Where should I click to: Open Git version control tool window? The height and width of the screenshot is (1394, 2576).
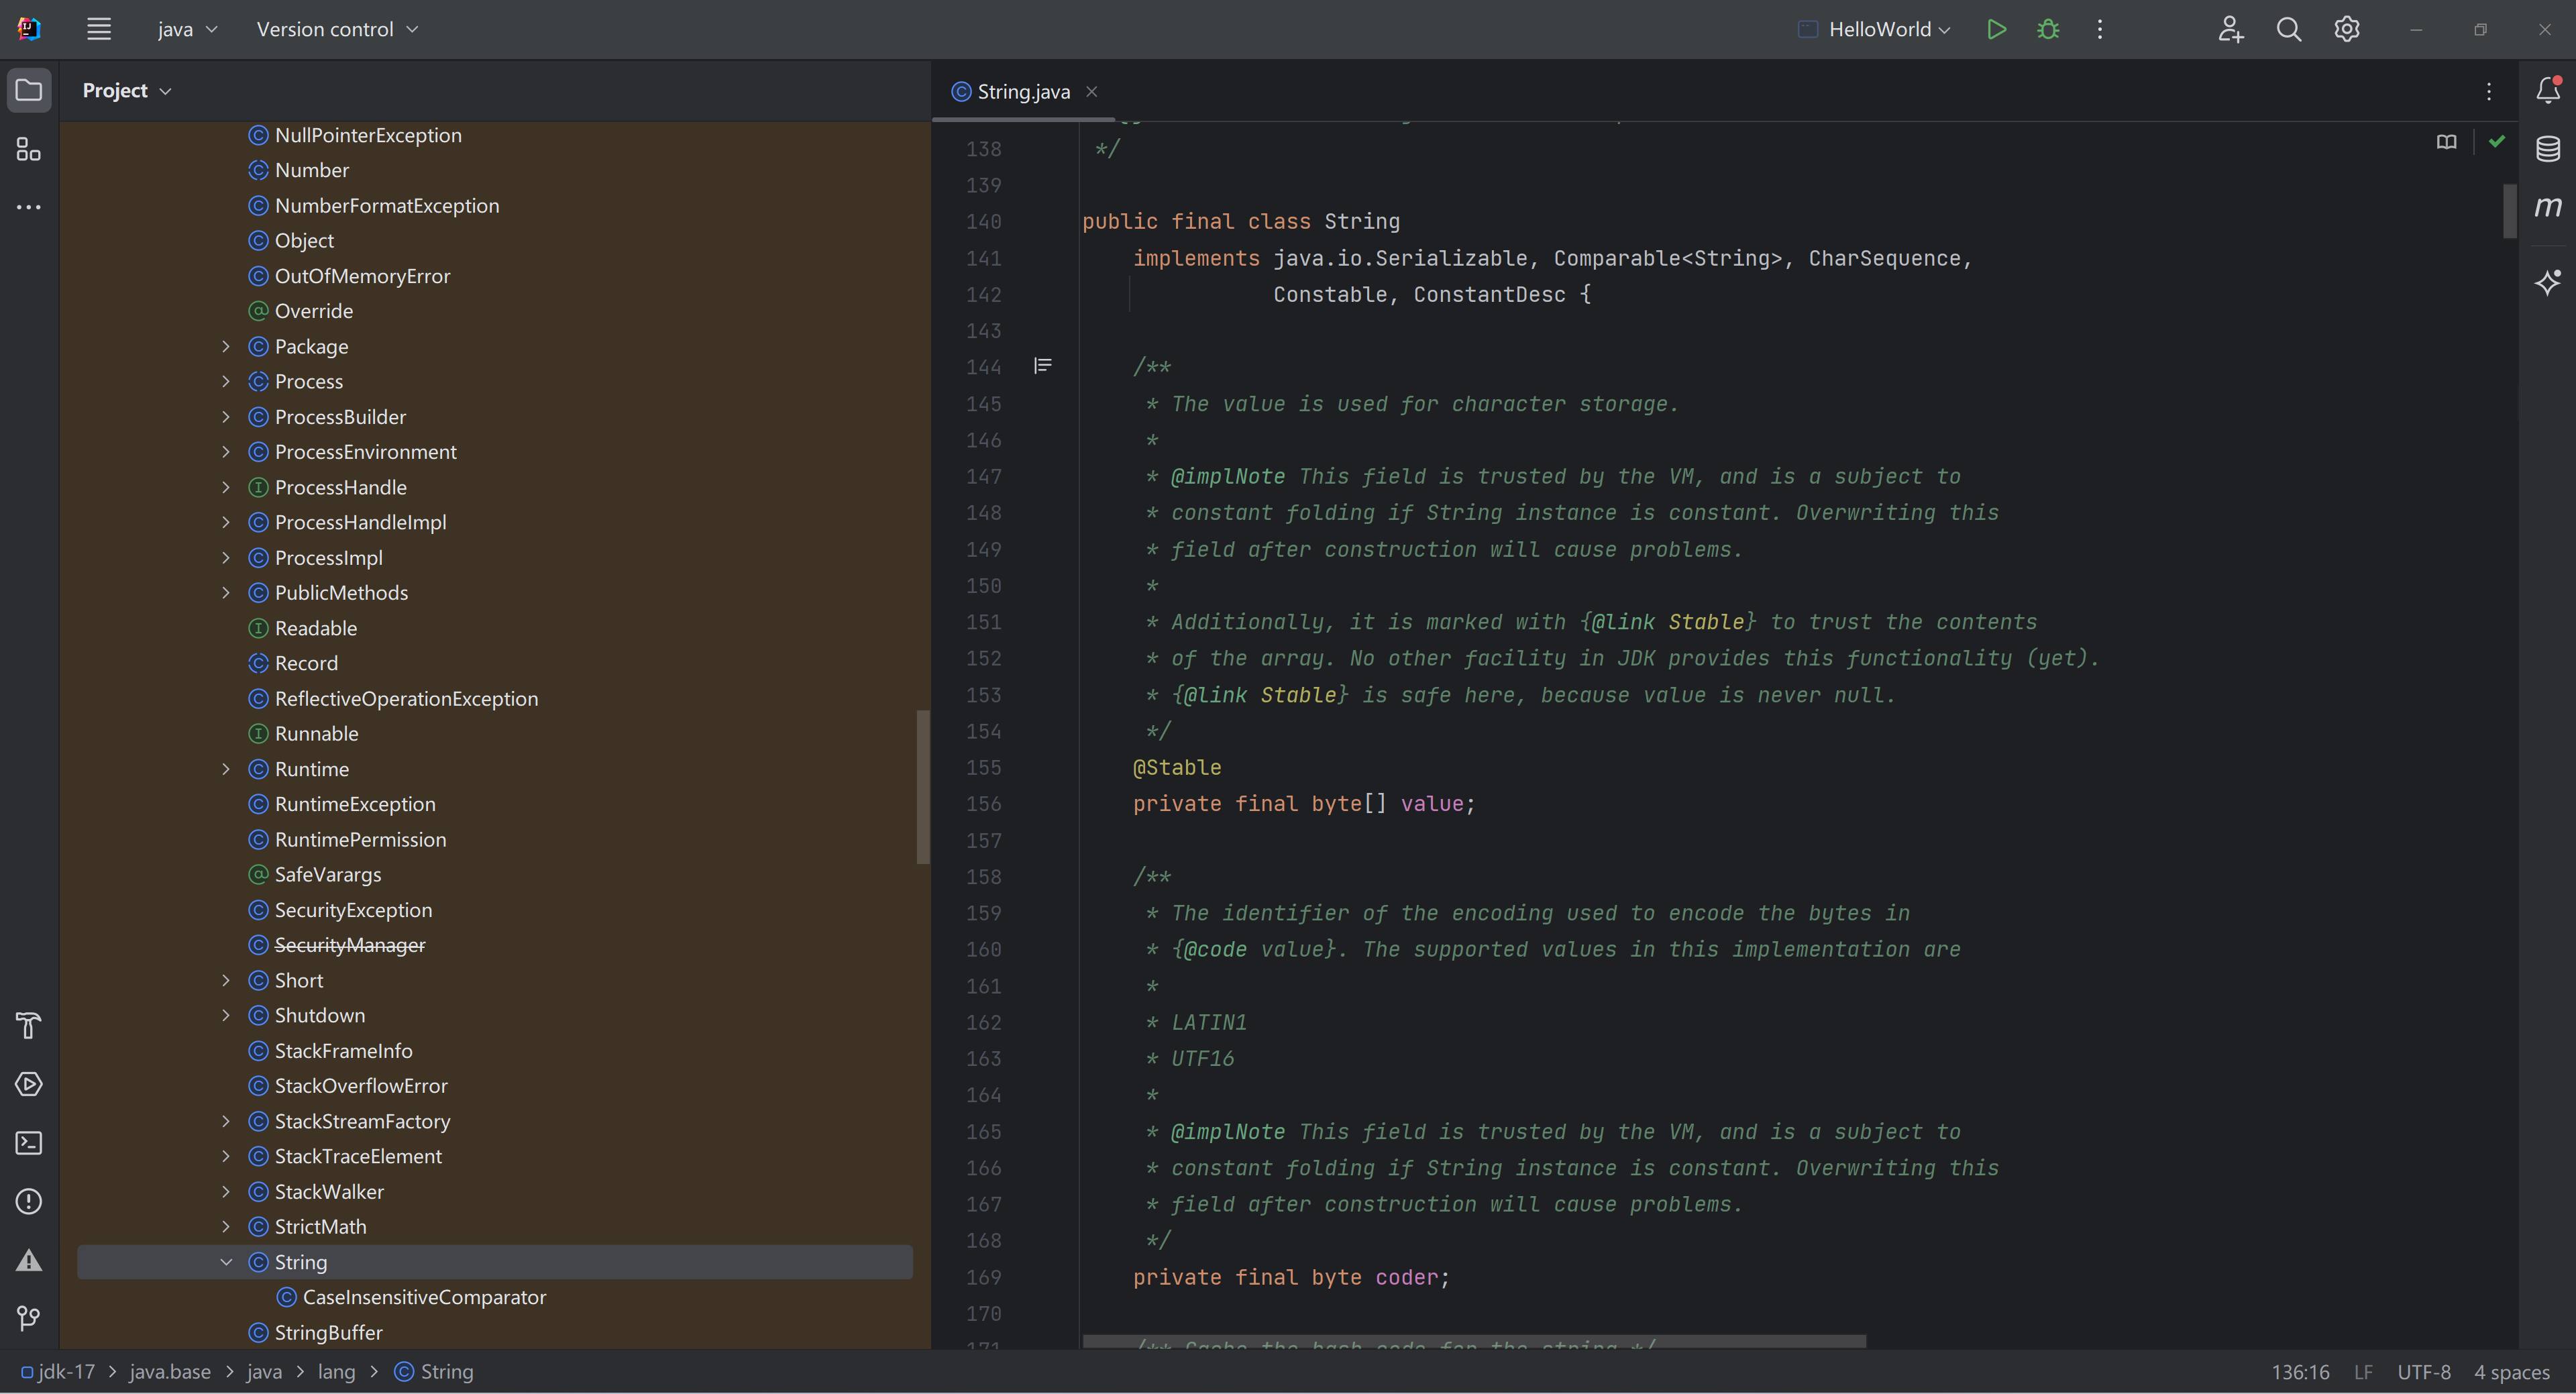coord(29,1318)
